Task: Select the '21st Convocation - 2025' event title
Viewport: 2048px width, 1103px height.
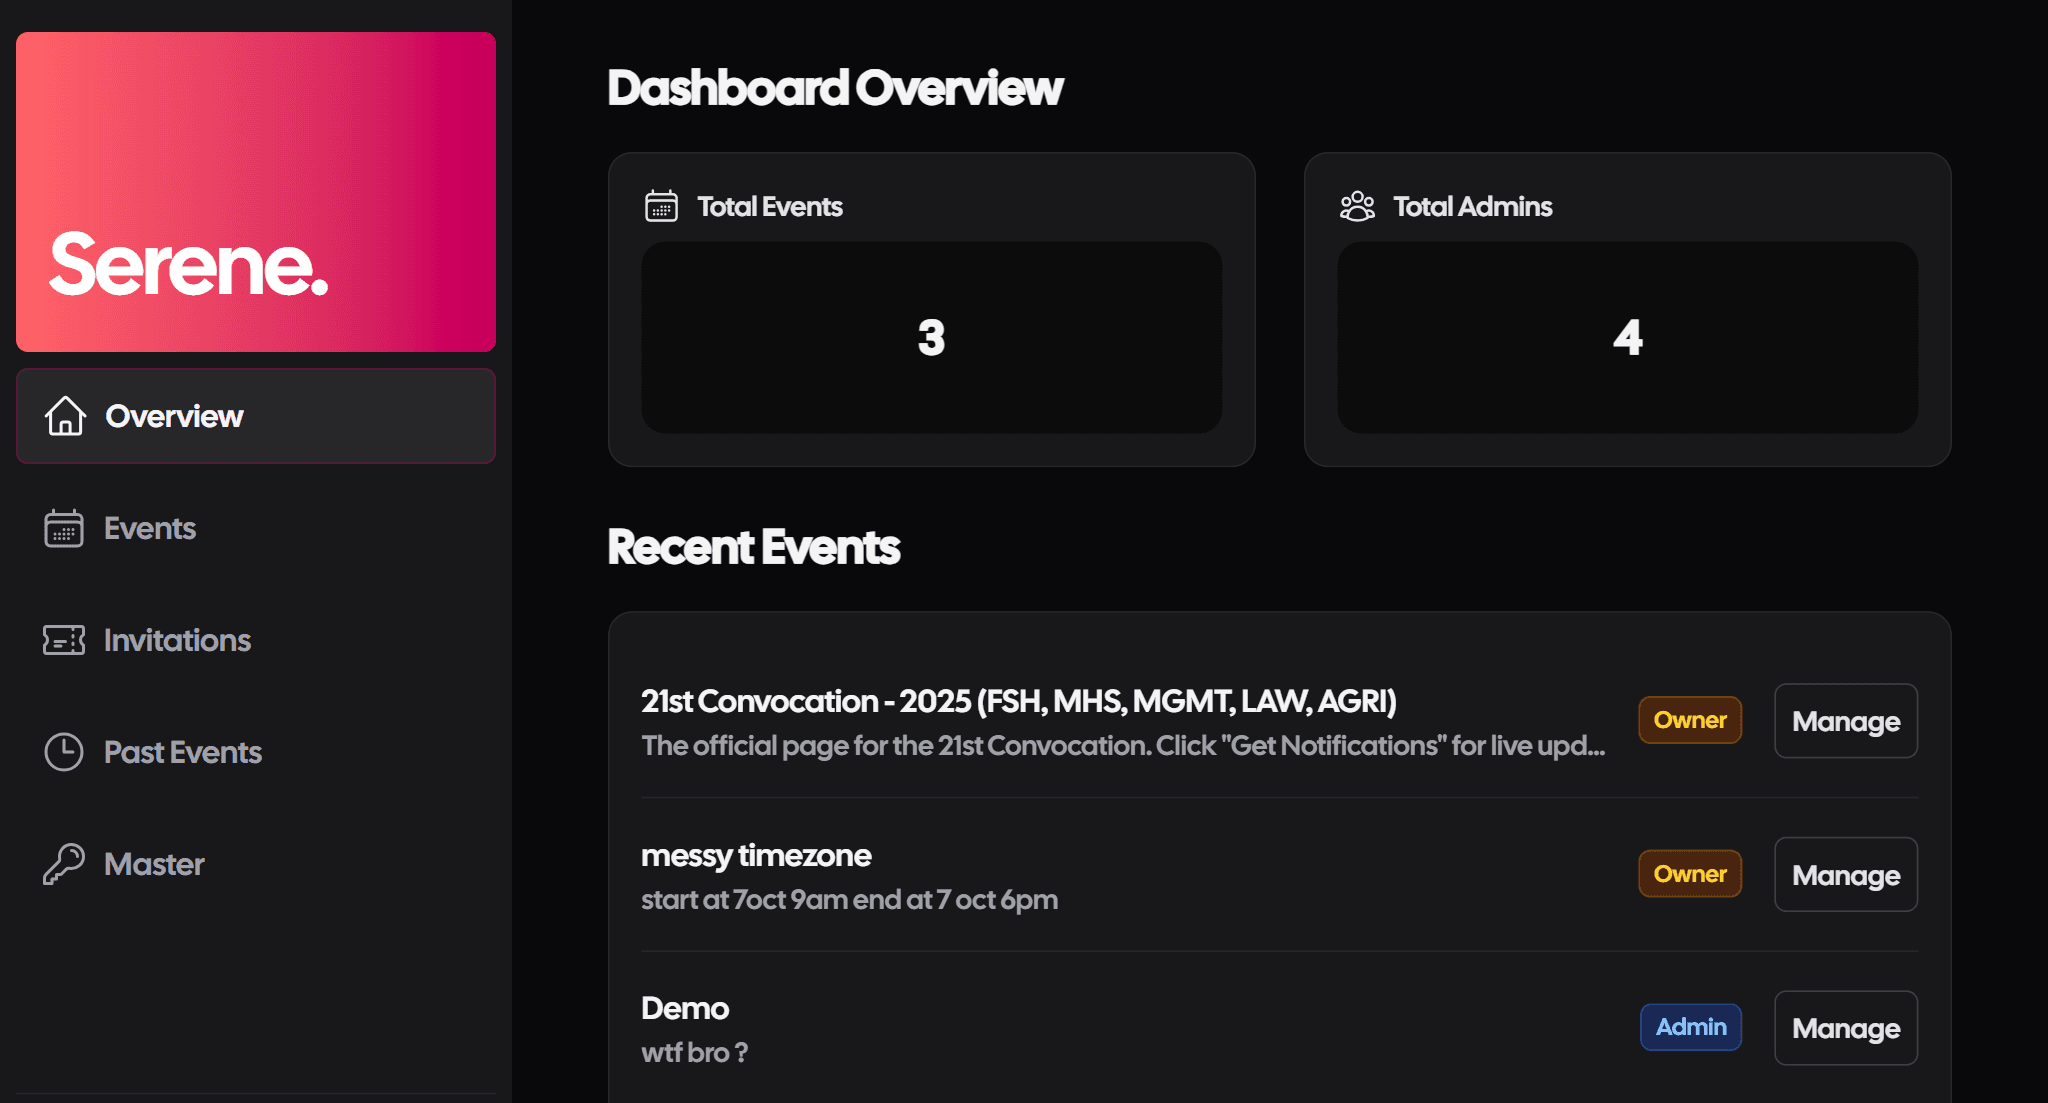Action: pyautogui.click(x=1018, y=701)
